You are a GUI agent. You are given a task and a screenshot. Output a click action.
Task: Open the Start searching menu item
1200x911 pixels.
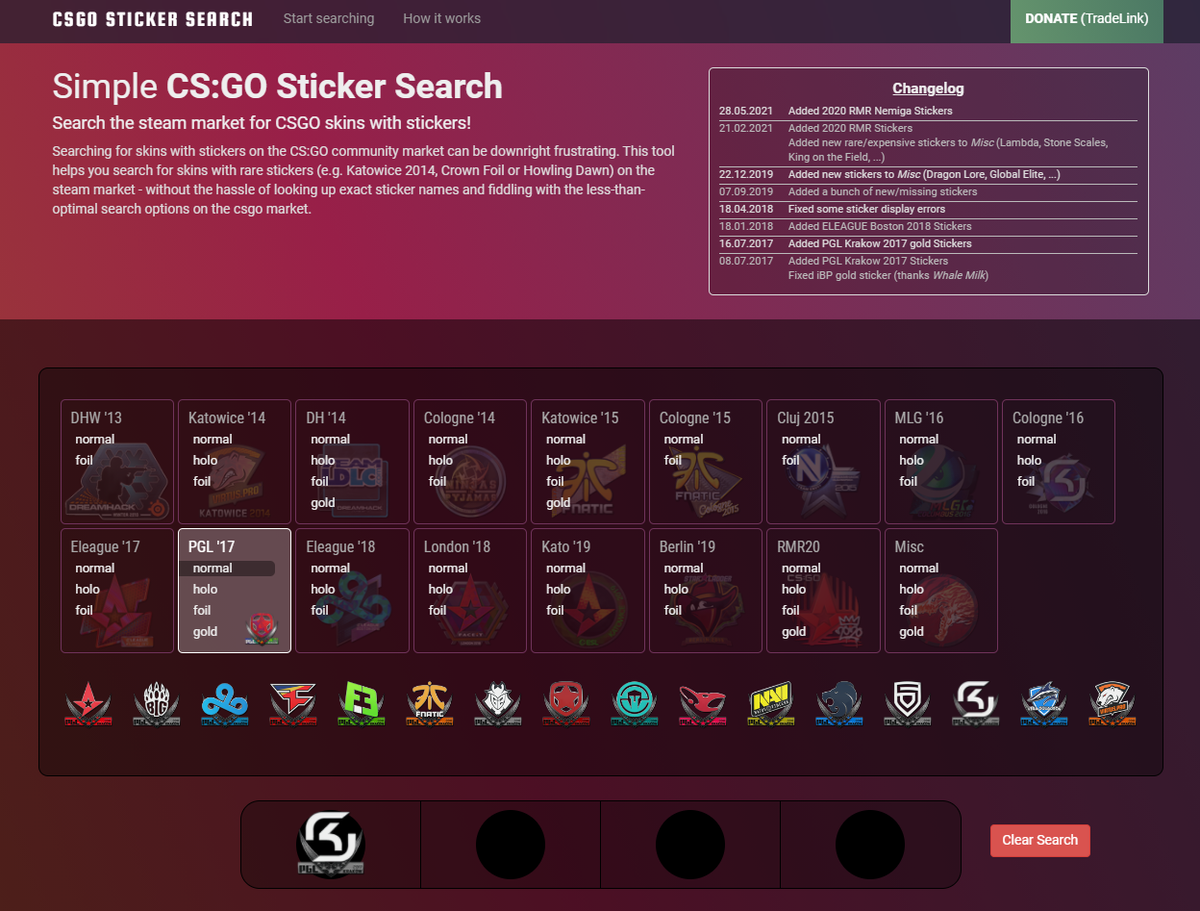329,18
